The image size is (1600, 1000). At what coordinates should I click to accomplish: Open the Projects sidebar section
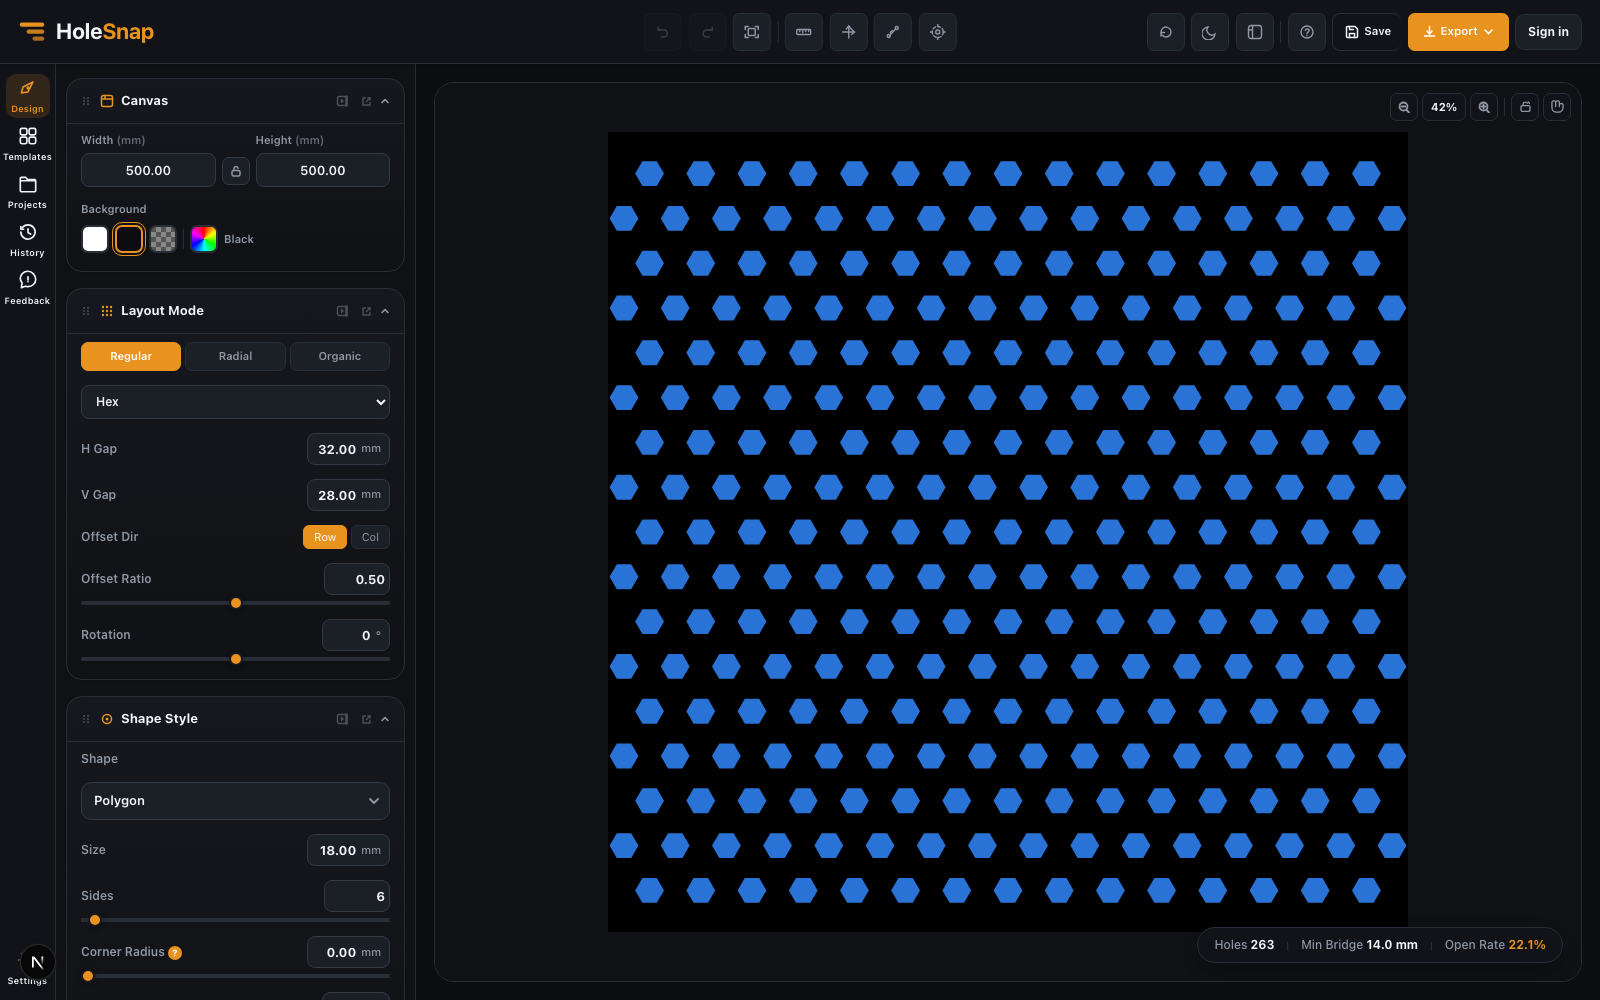27,192
